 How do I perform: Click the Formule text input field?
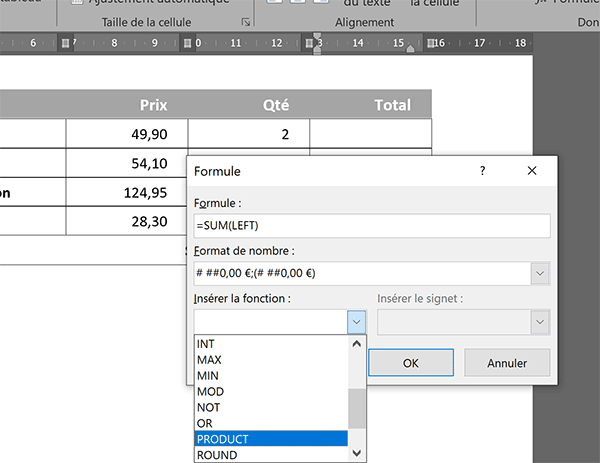(x=372, y=226)
